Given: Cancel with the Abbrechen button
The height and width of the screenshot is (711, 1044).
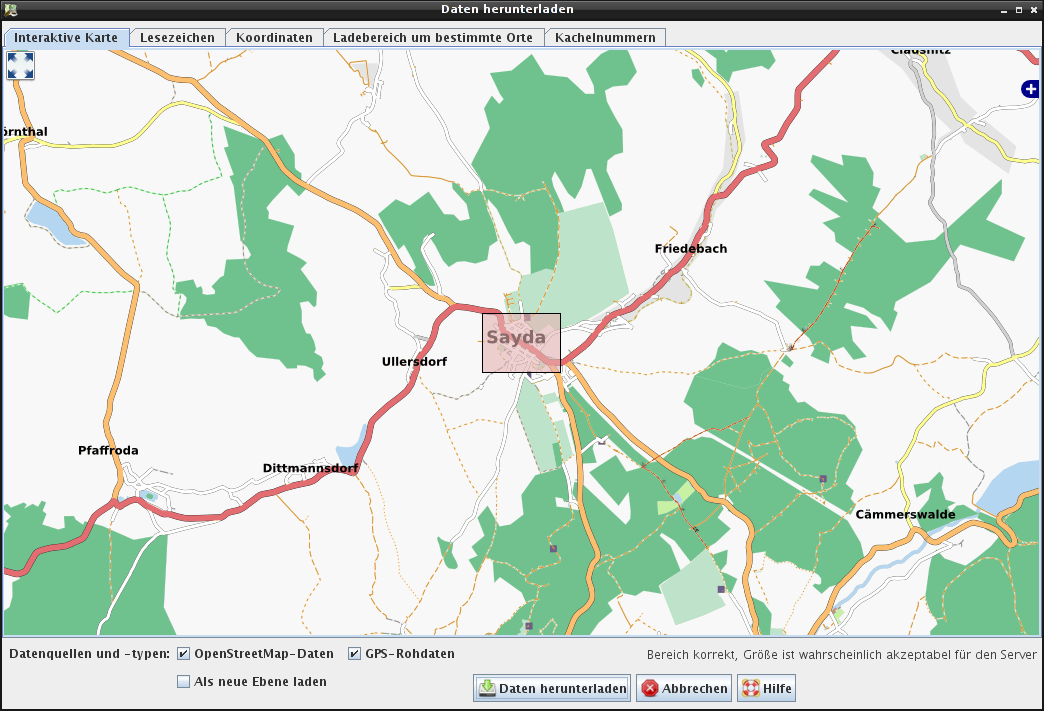Looking at the screenshot, I should pyautogui.click(x=684, y=689).
